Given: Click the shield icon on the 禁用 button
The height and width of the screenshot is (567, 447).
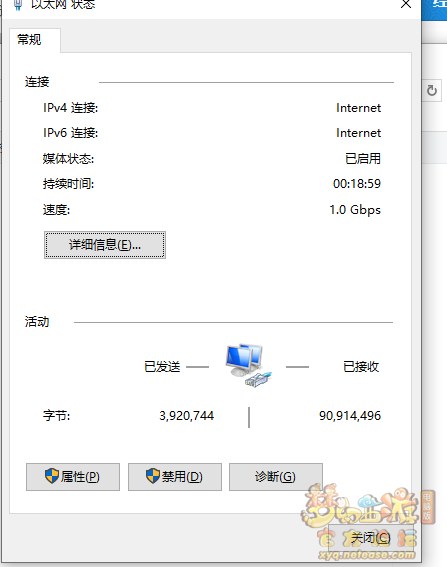Looking at the screenshot, I should point(153,476).
